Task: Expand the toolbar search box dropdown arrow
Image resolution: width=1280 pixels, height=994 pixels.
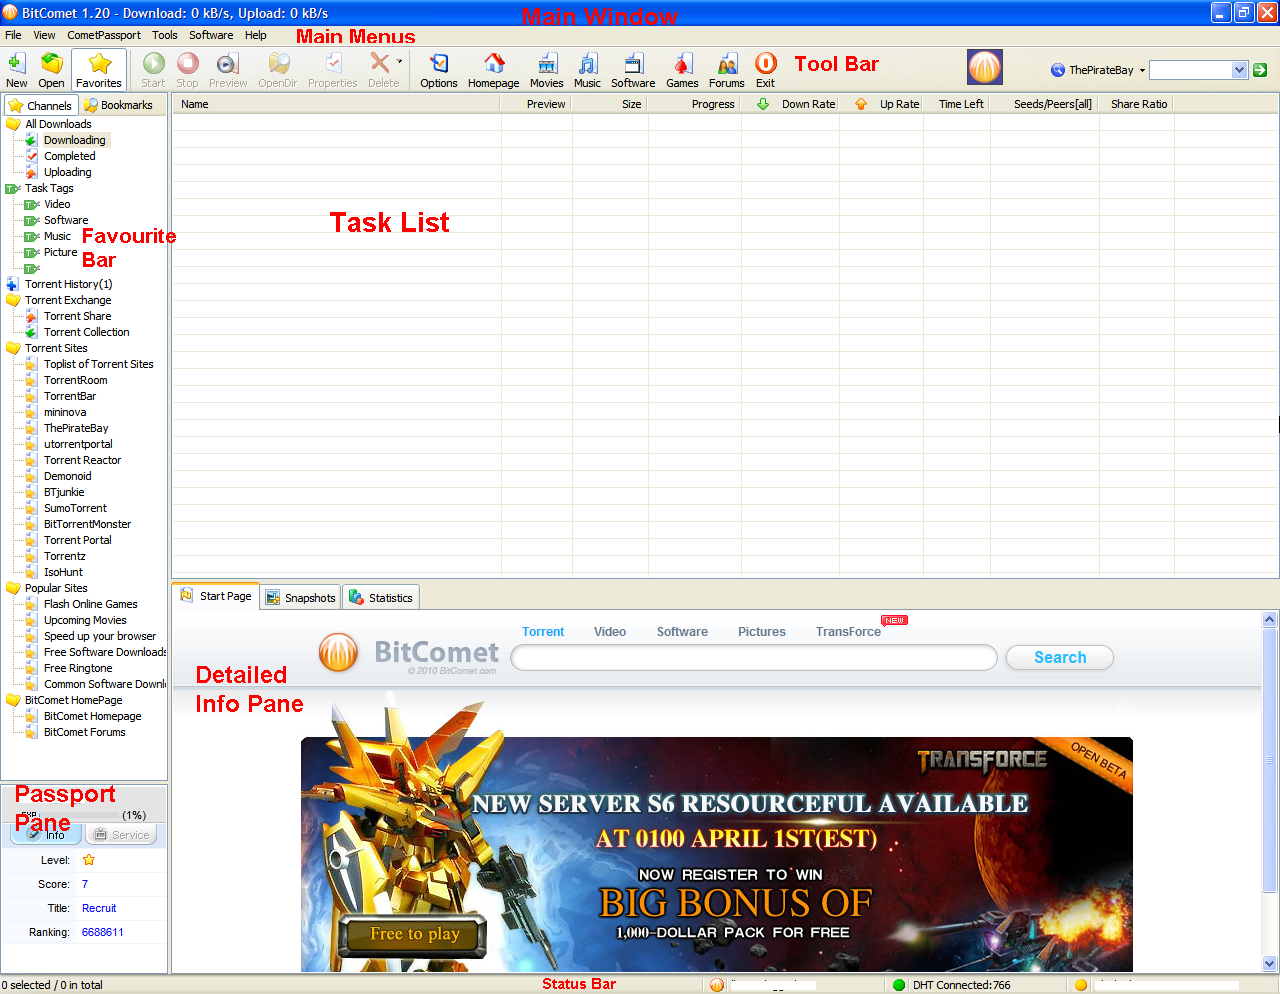Action: coord(1240,70)
